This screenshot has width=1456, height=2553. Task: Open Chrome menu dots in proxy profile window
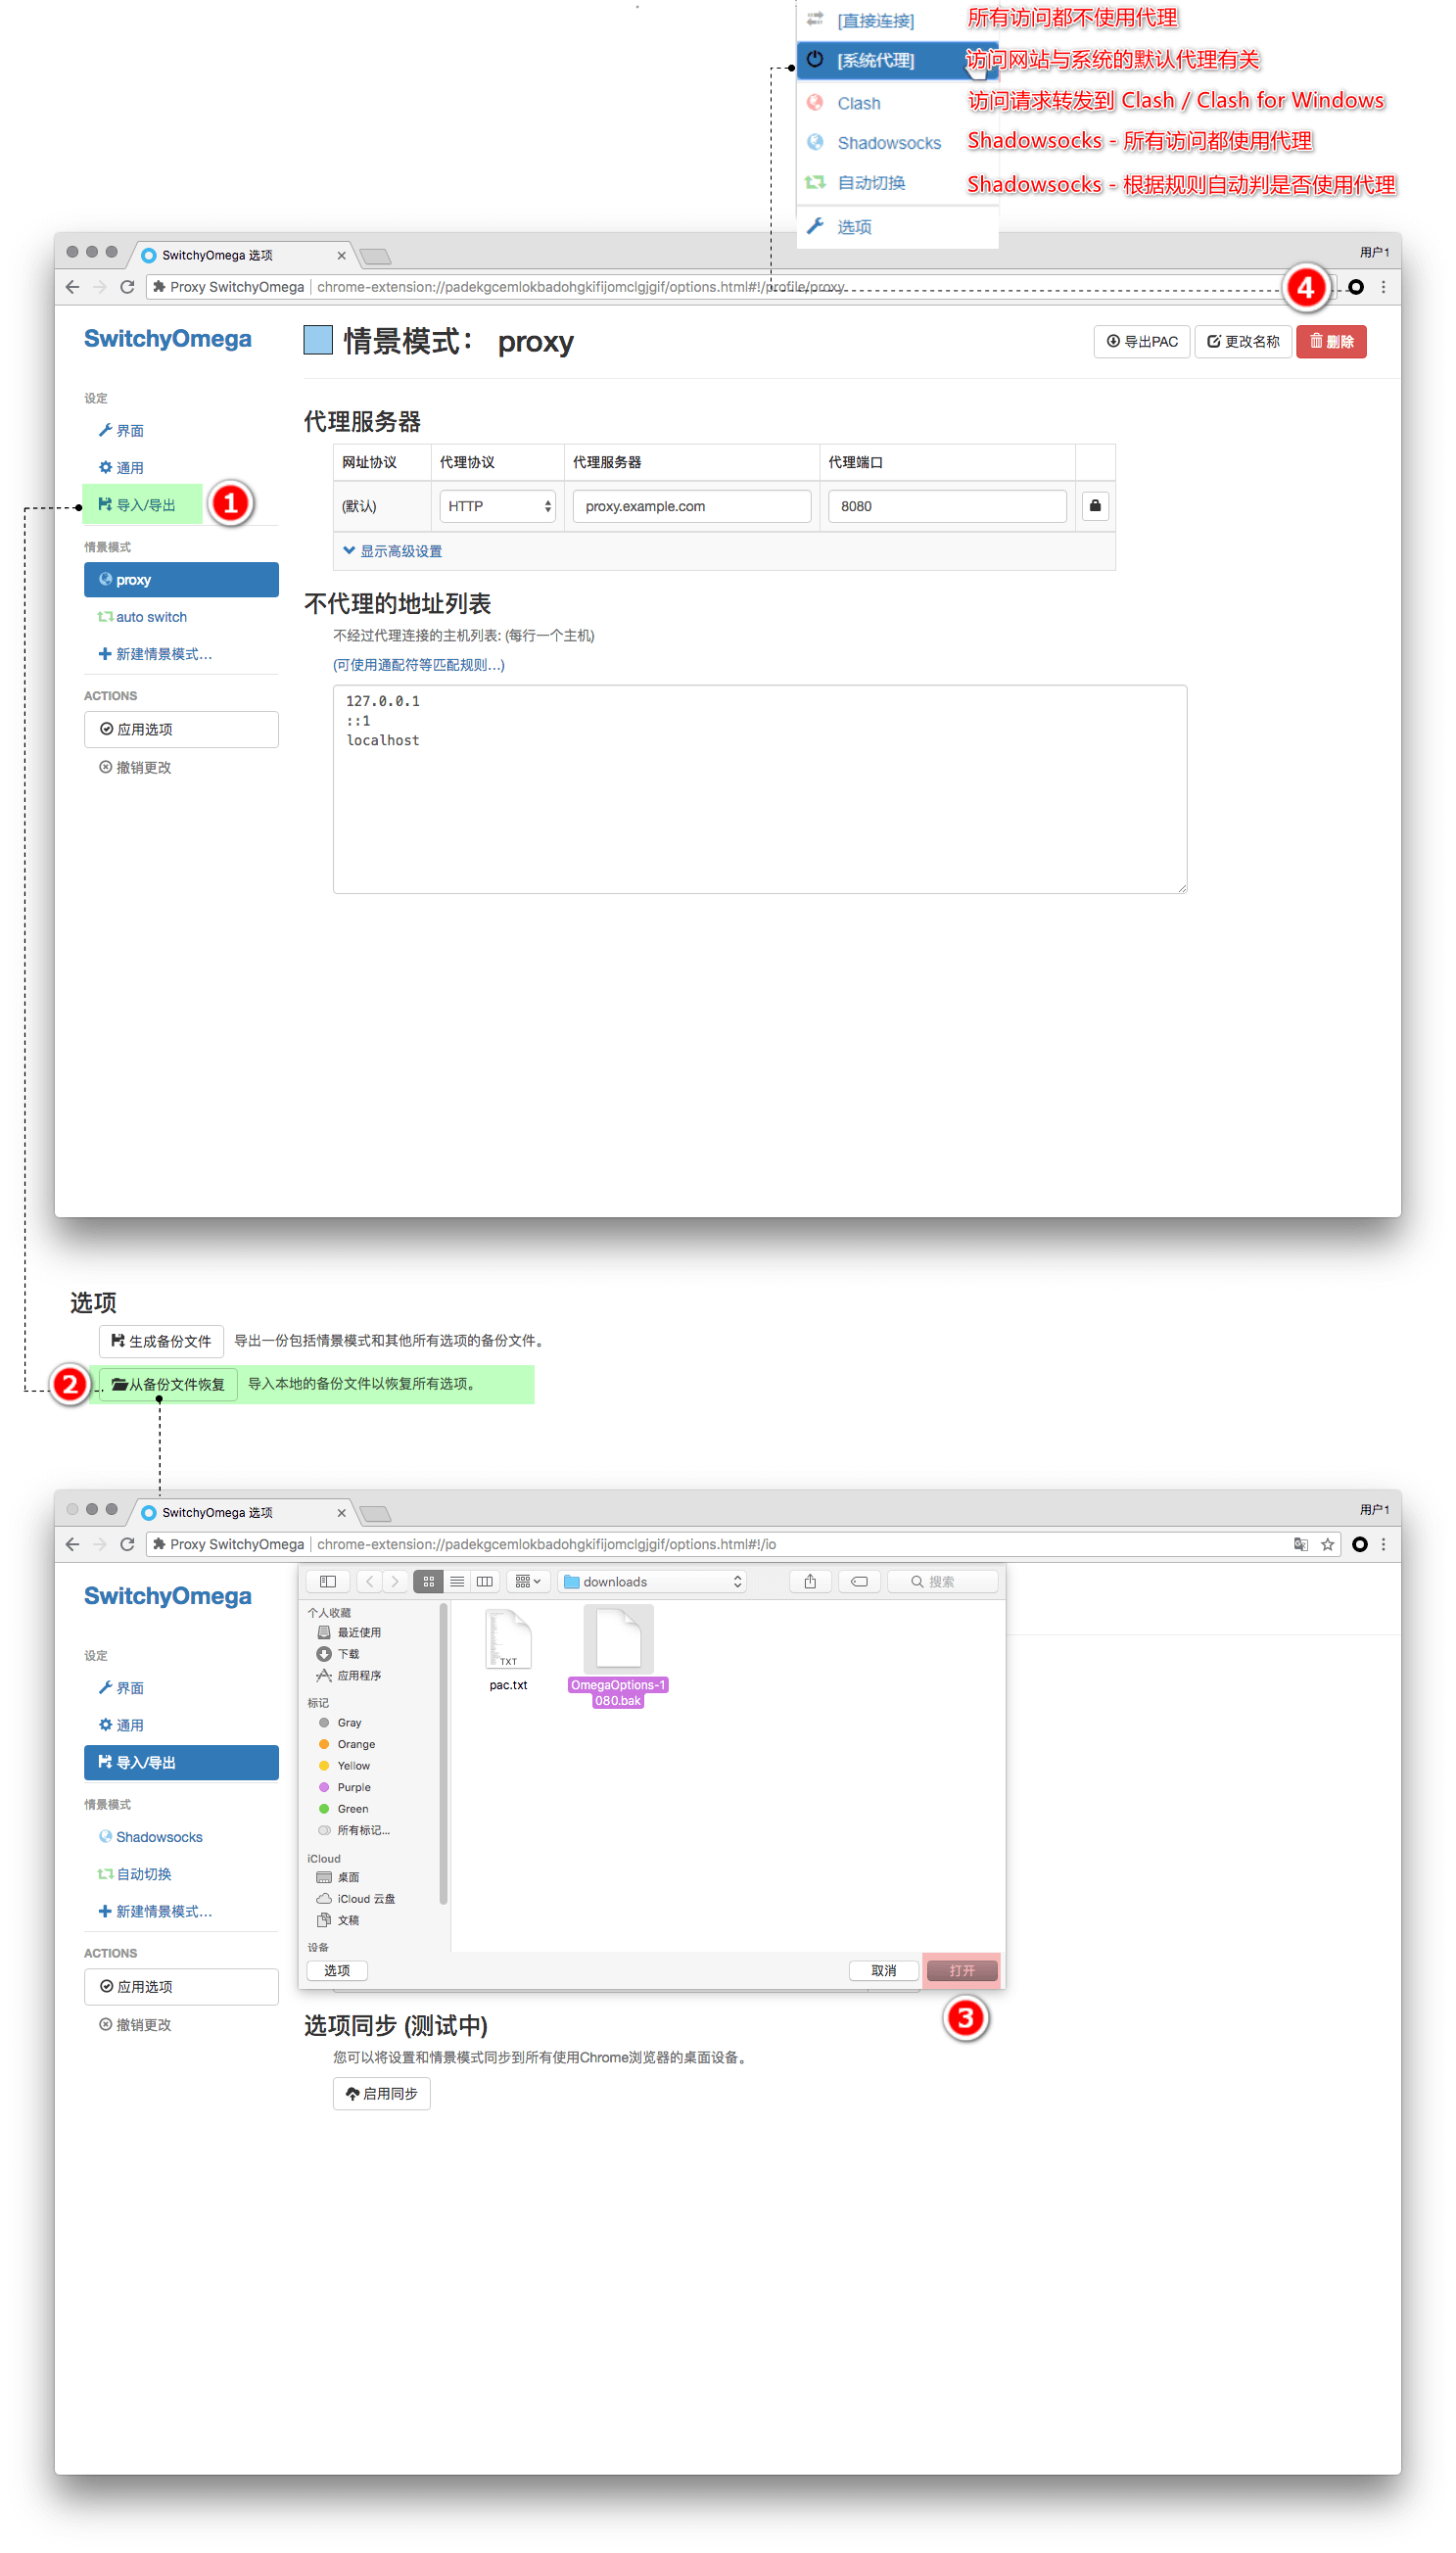(x=1383, y=287)
